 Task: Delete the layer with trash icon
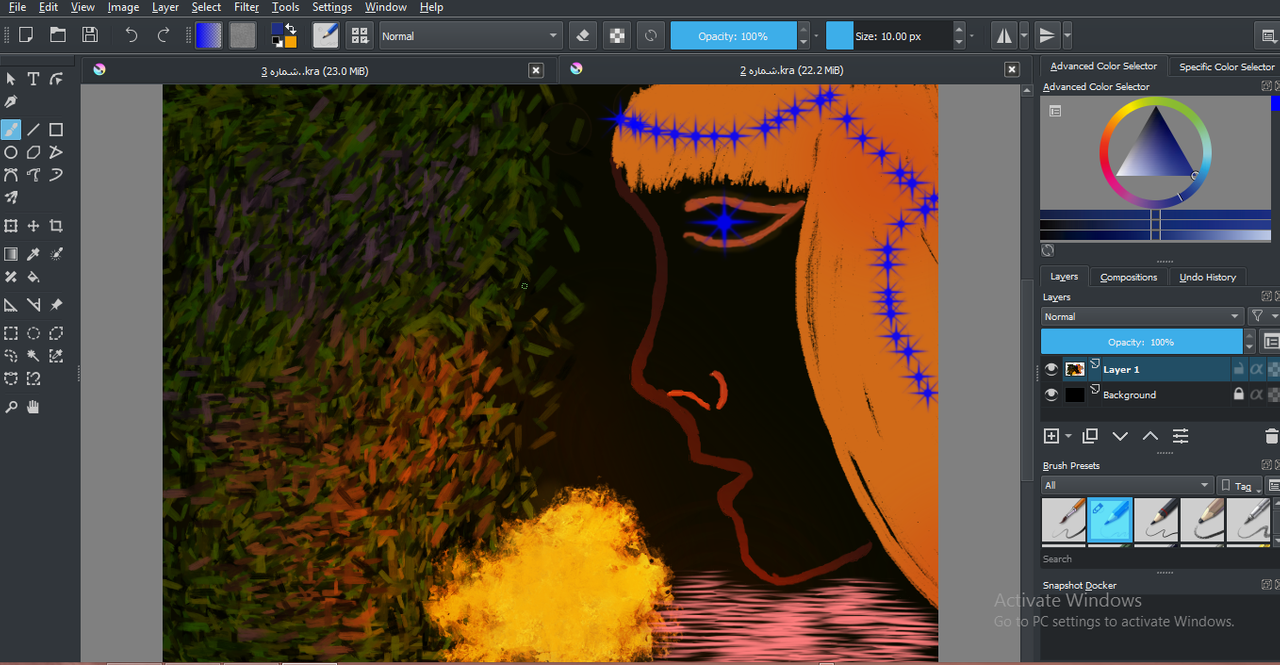(x=1271, y=436)
